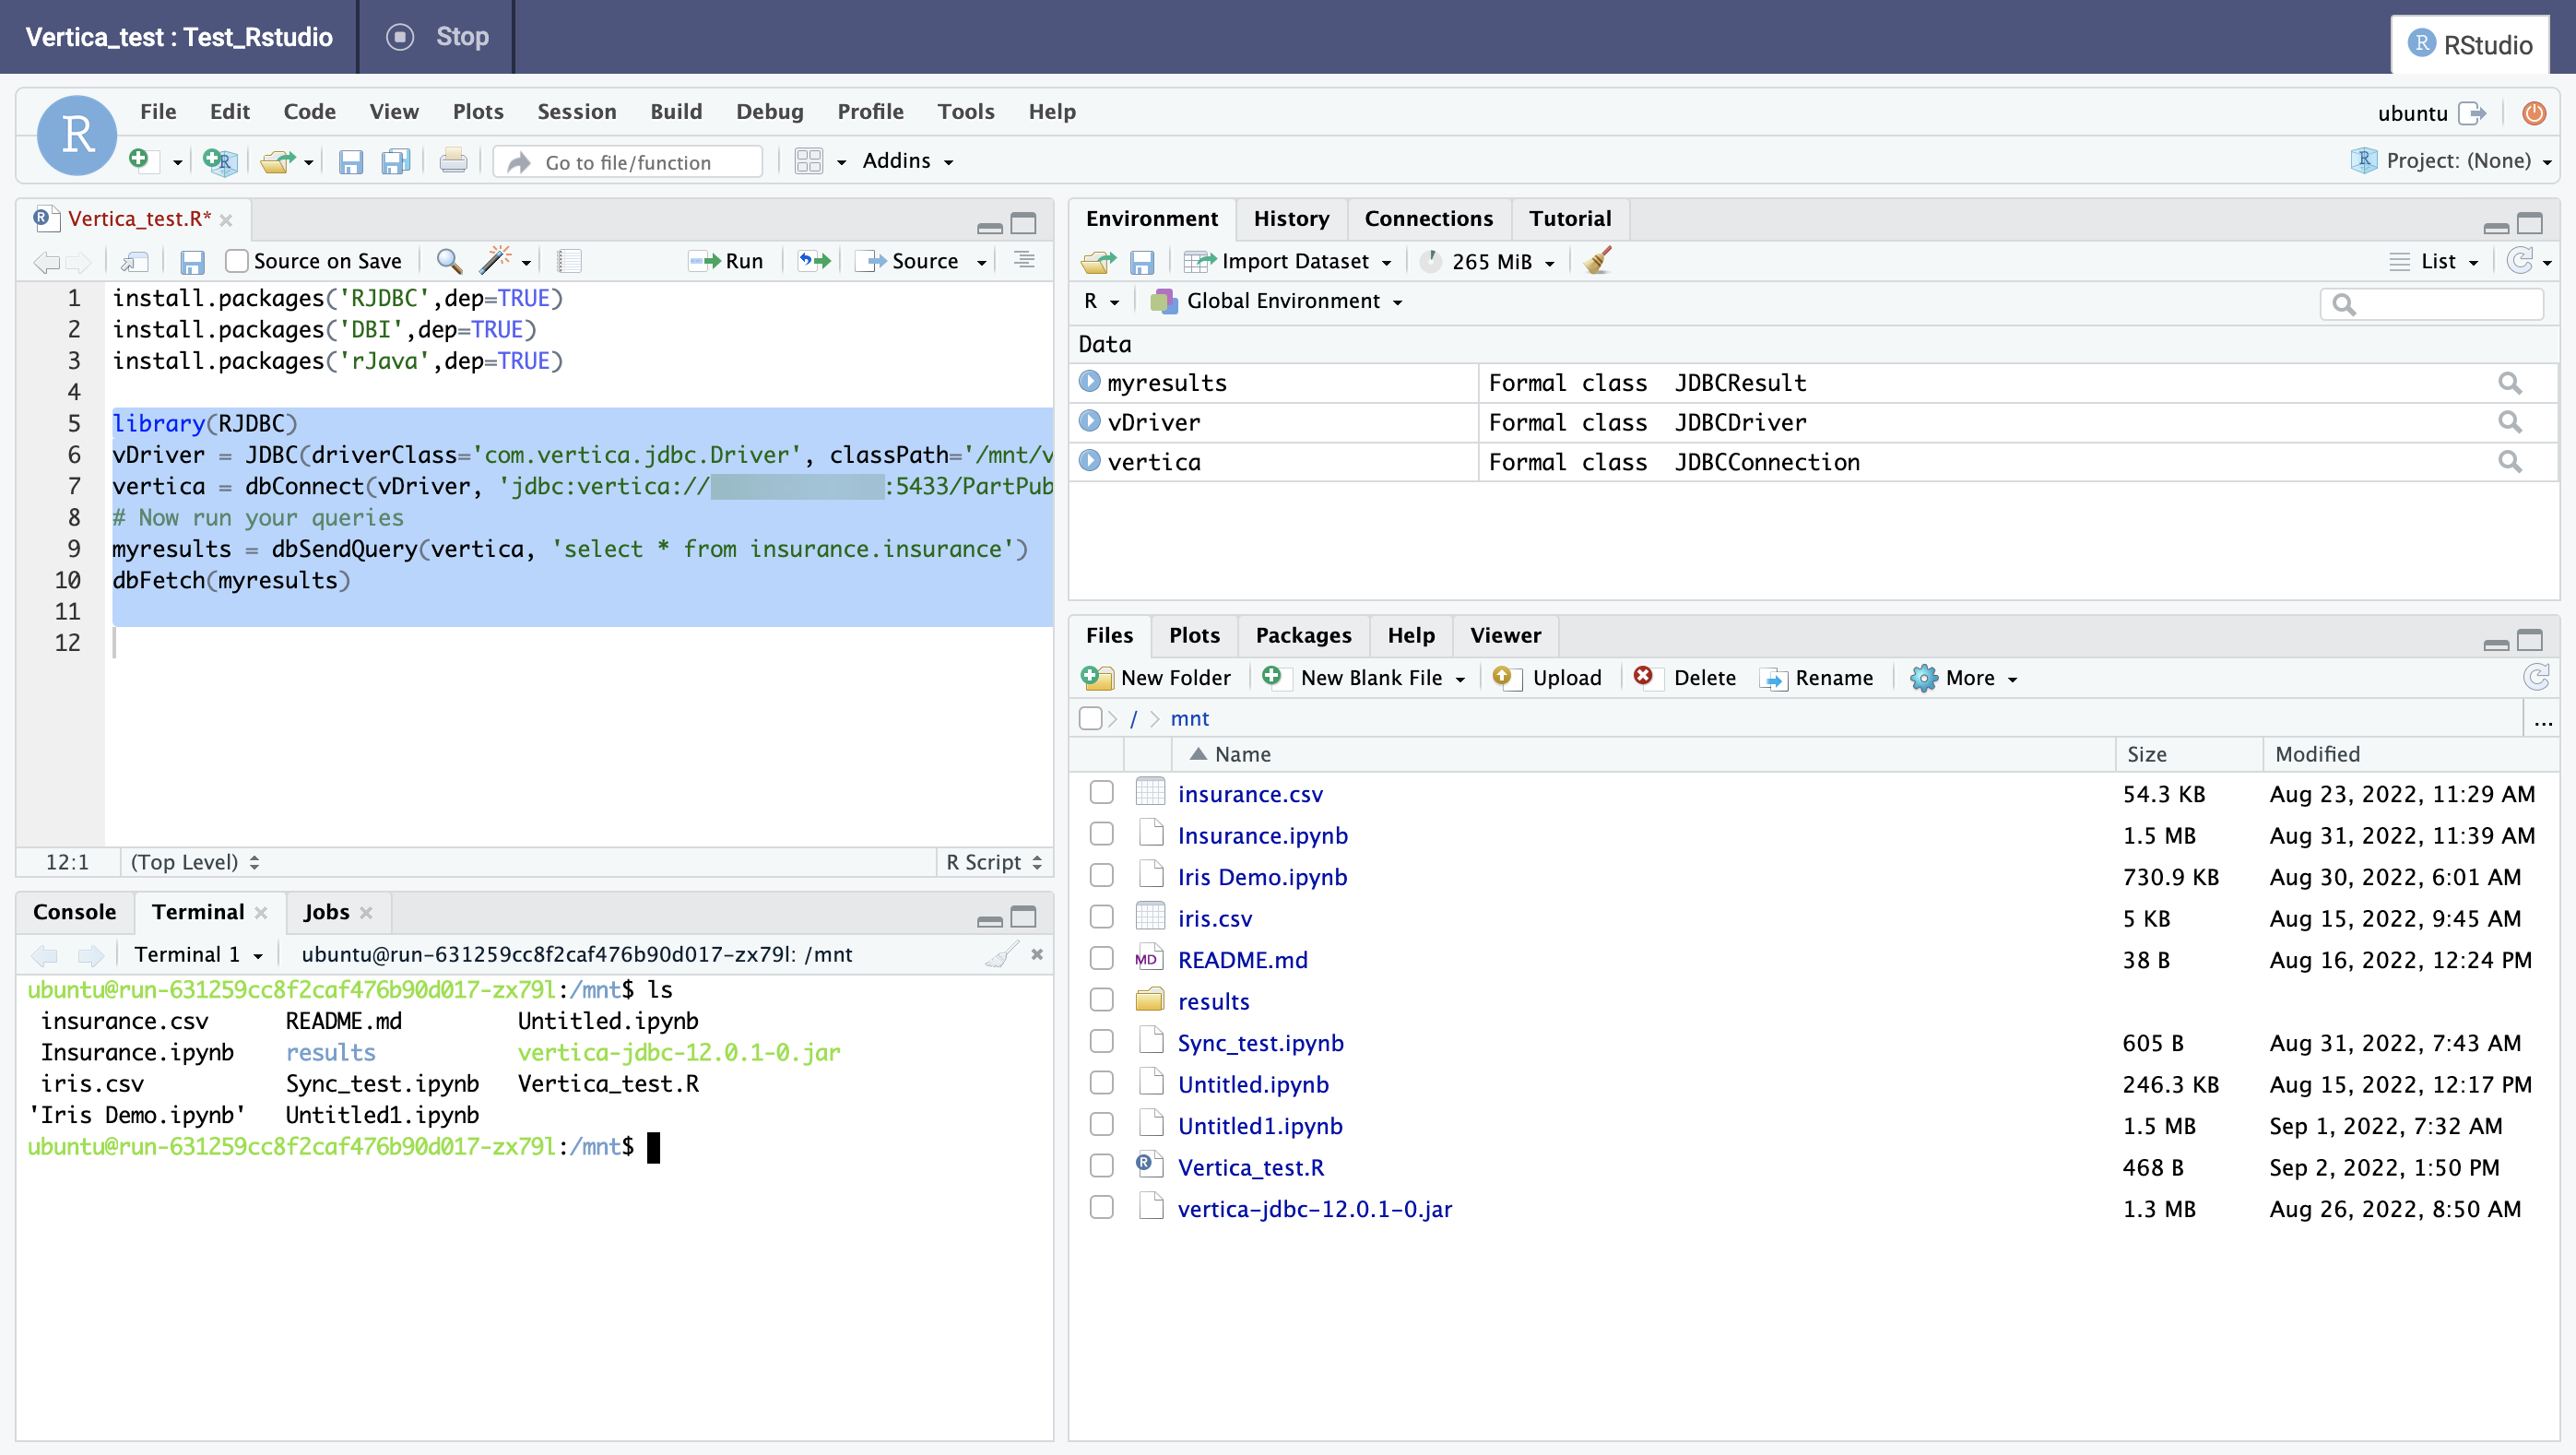Click the sign out icon next to ubuntu
Viewport: 2576px width, 1455px height.
(2472, 113)
